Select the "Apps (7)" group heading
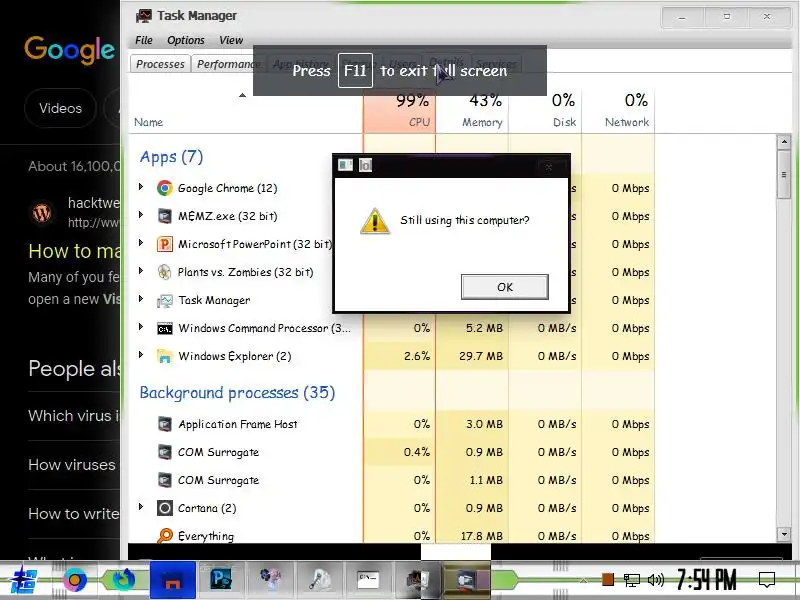The width and height of the screenshot is (800, 600). click(x=171, y=157)
